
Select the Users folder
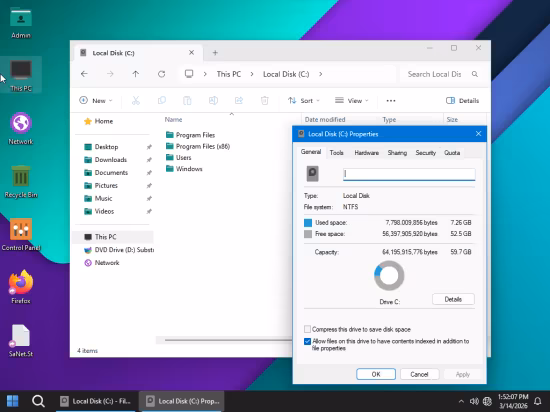(x=179, y=157)
